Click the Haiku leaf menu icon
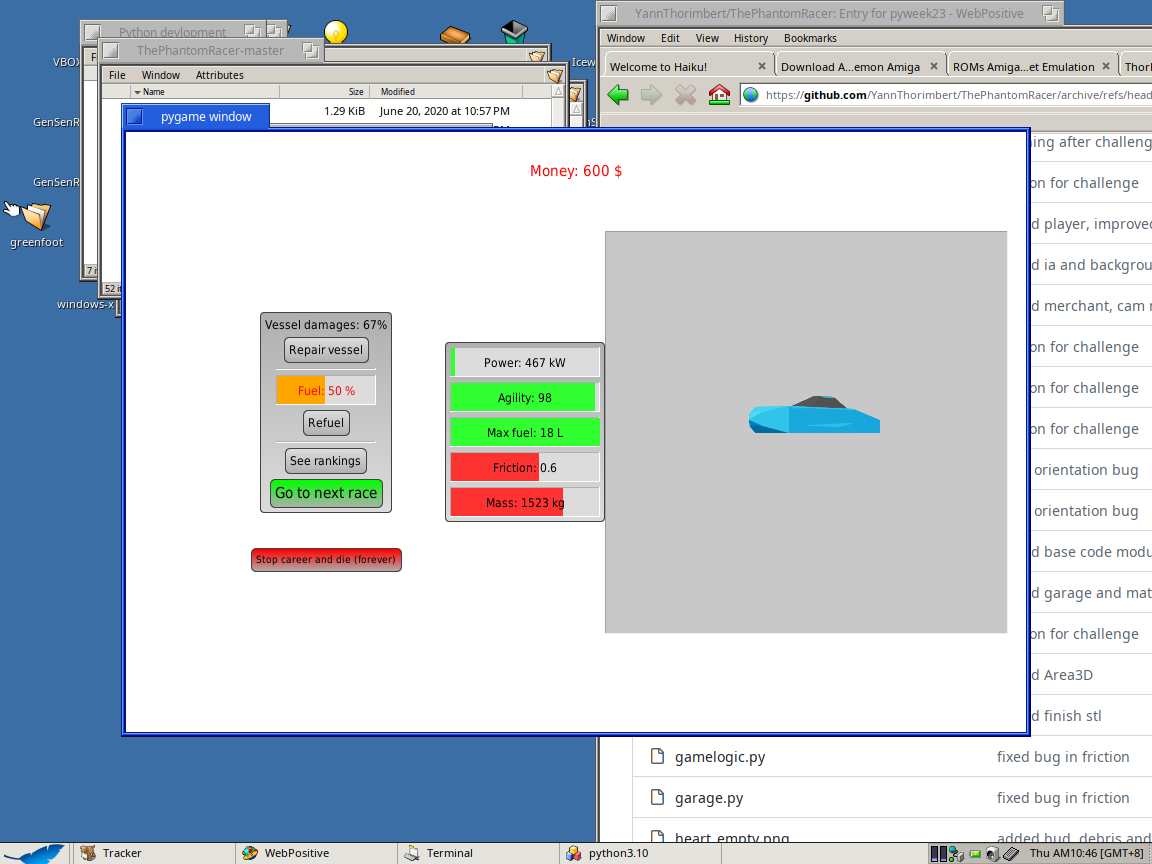 (x=37, y=853)
